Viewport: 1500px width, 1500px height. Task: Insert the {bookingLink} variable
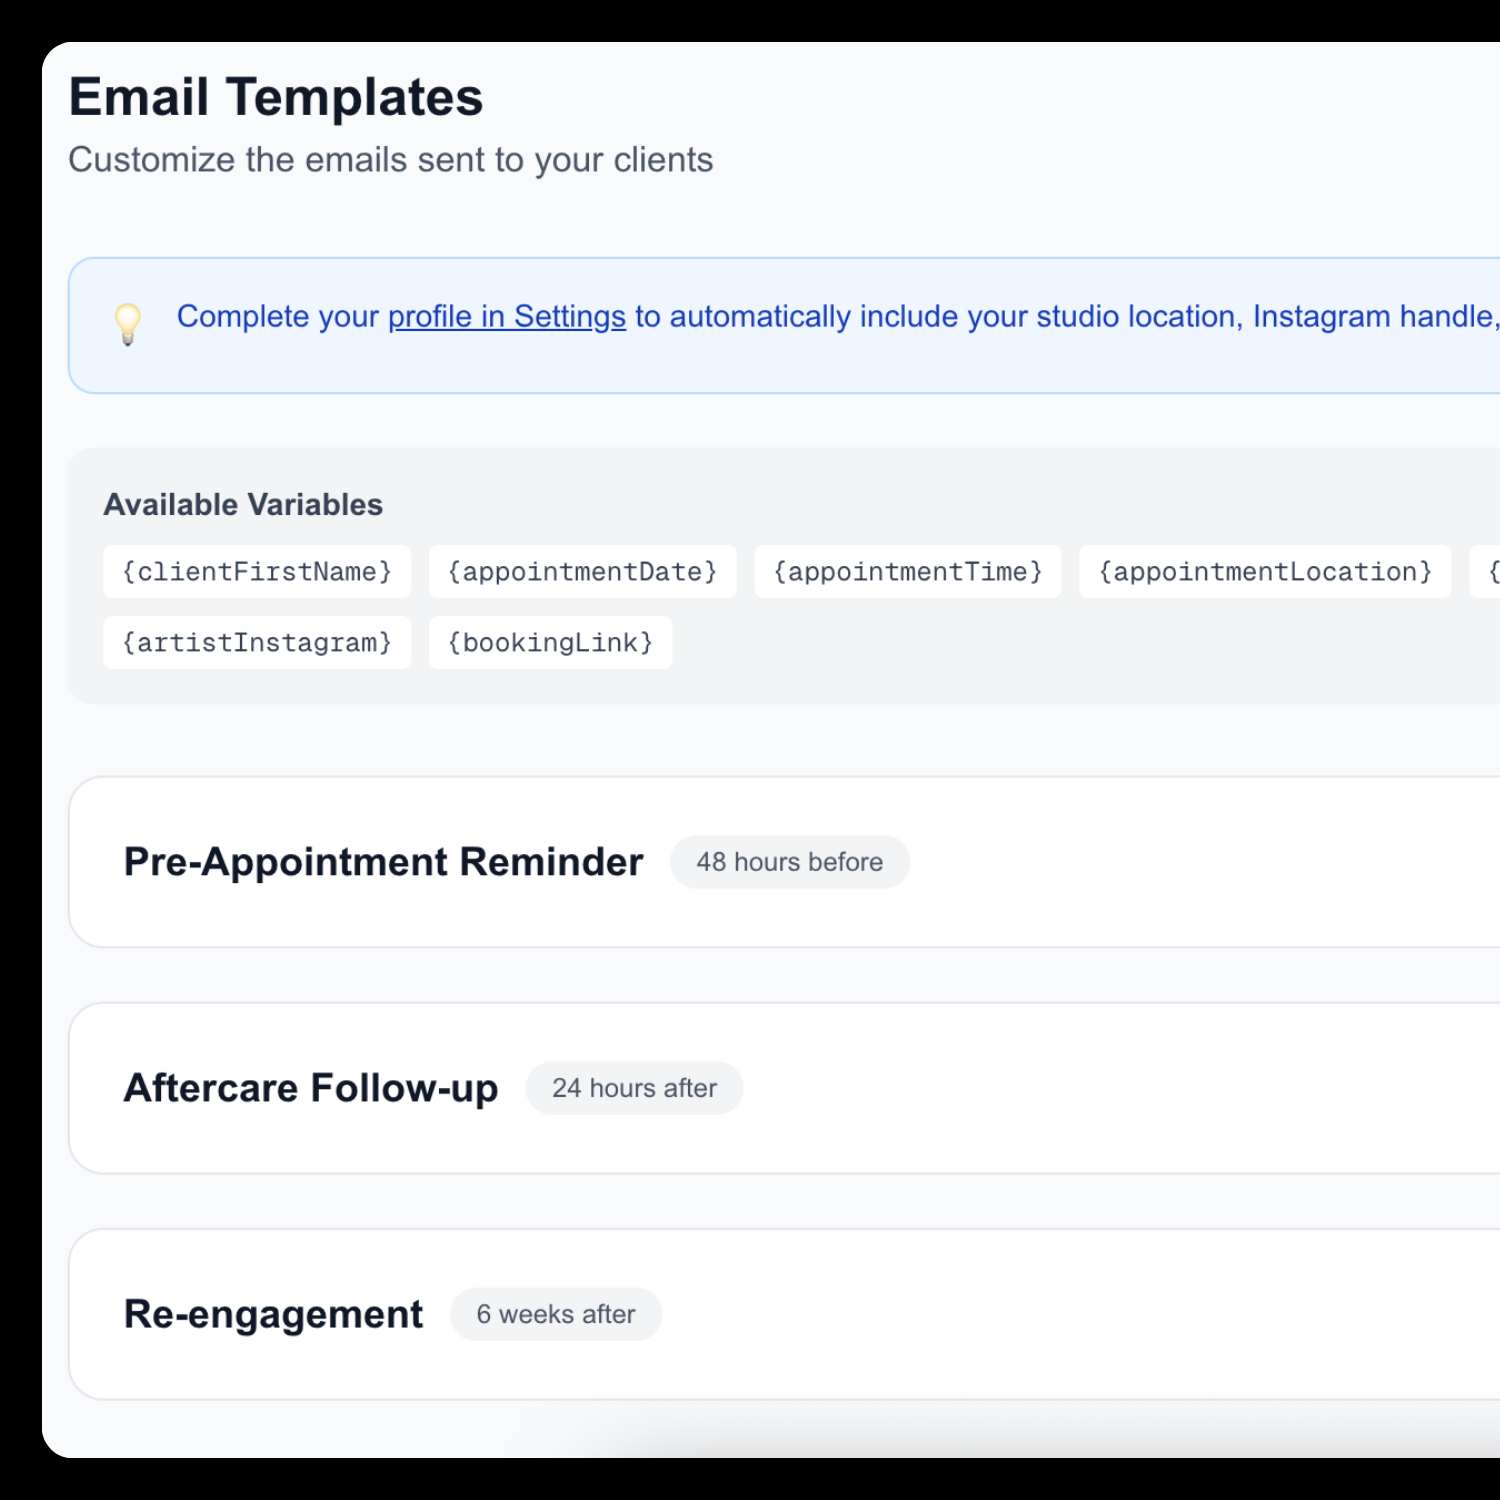pos(550,642)
